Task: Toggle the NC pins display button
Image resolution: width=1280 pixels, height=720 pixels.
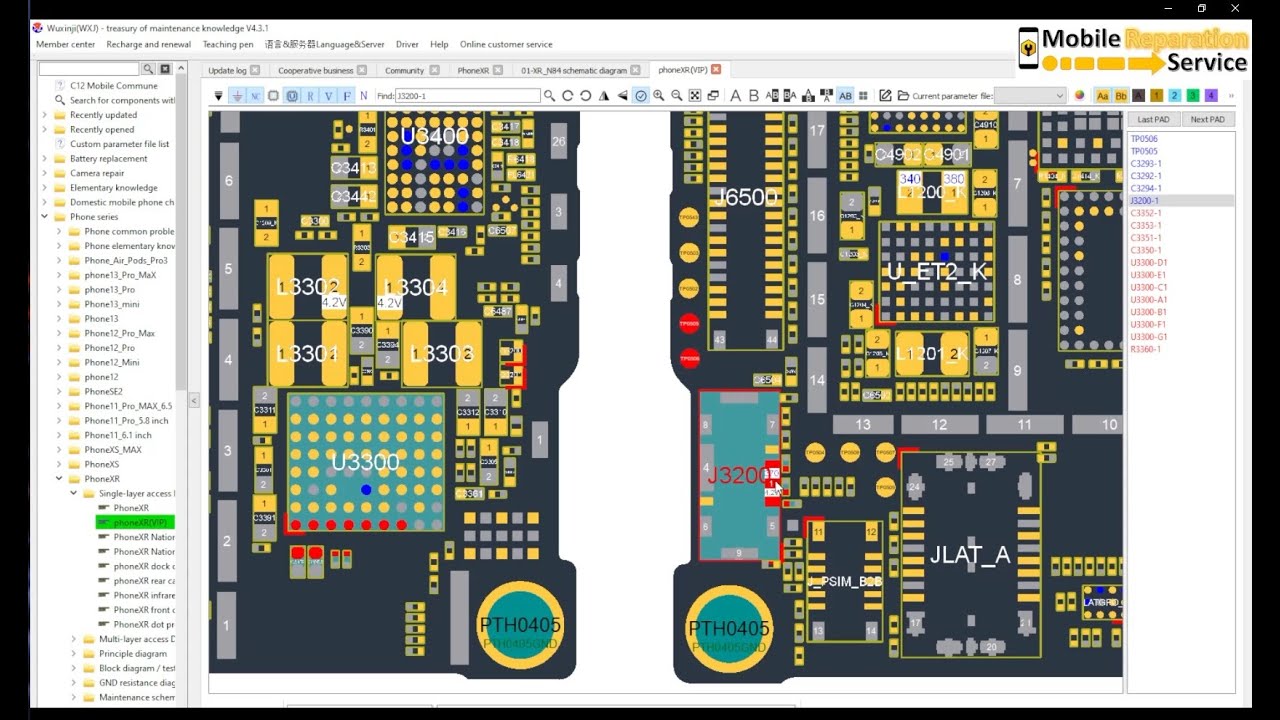Action: 255,96
